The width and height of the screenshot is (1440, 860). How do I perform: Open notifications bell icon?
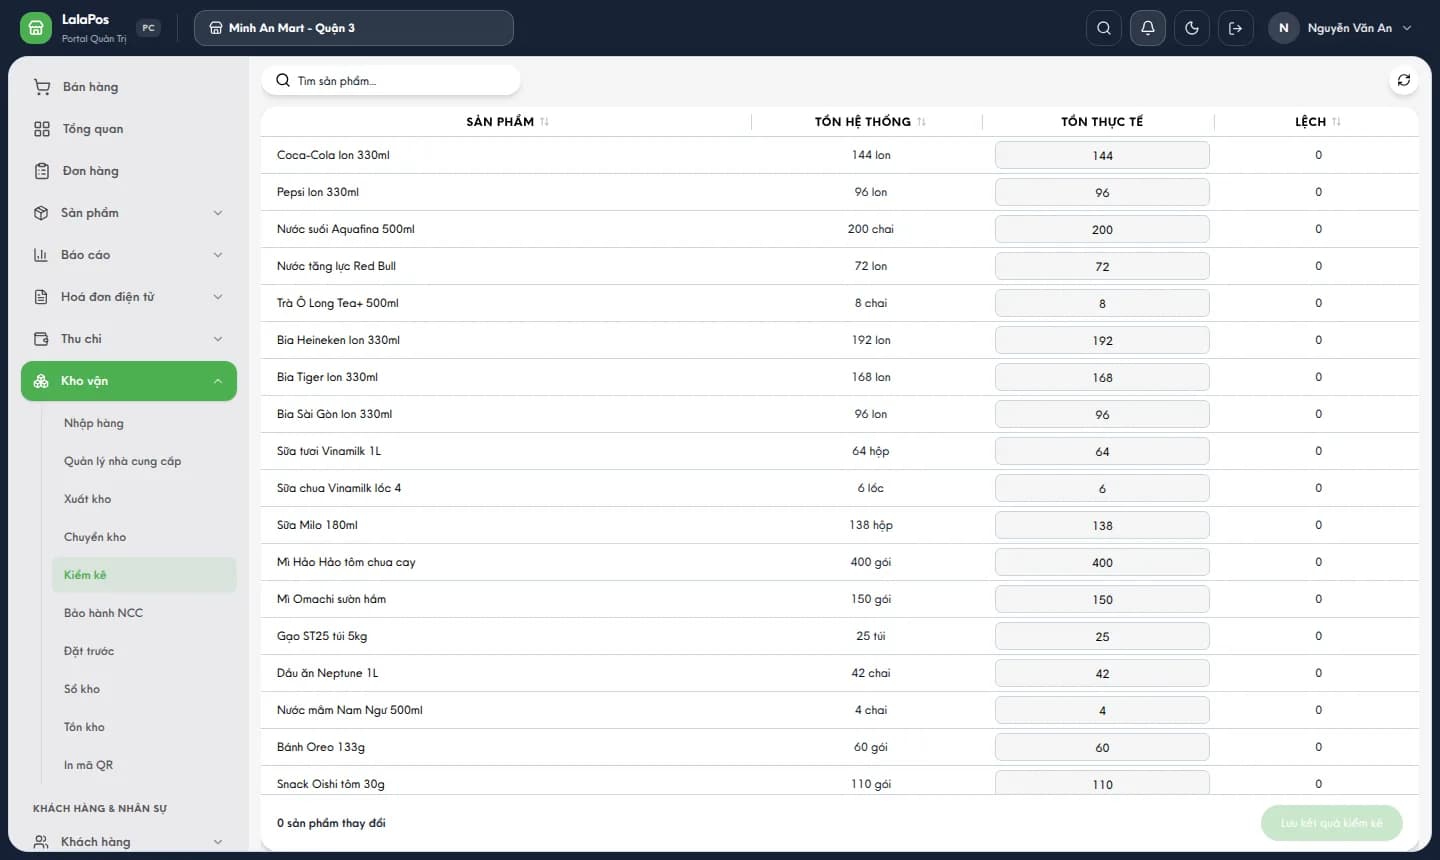click(x=1148, y=28)
